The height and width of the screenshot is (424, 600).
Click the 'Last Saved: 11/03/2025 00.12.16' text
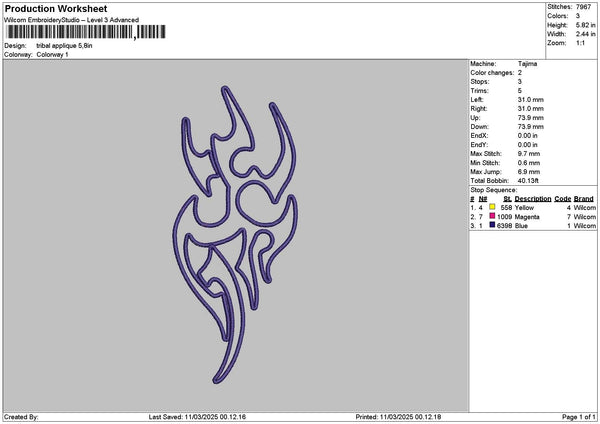pyautogui.click(x=197, y=417)
